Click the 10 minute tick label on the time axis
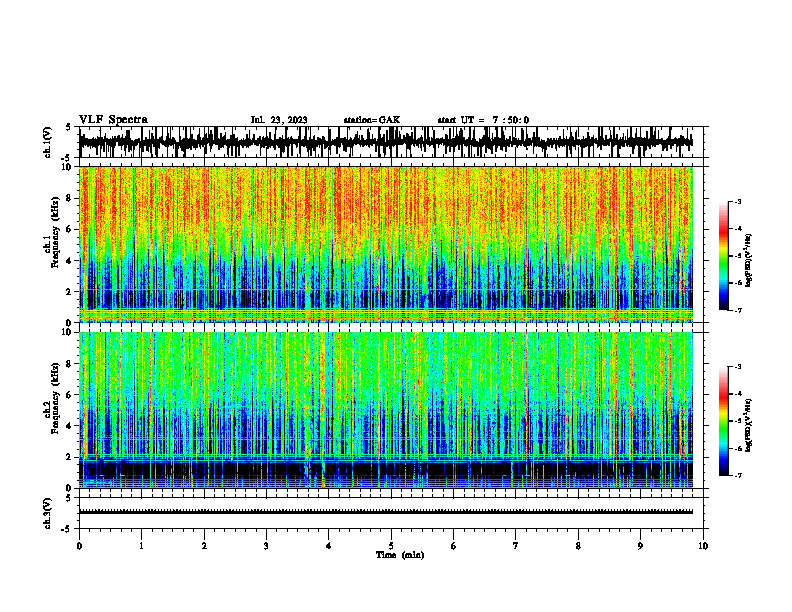 (x=703, y=546)
